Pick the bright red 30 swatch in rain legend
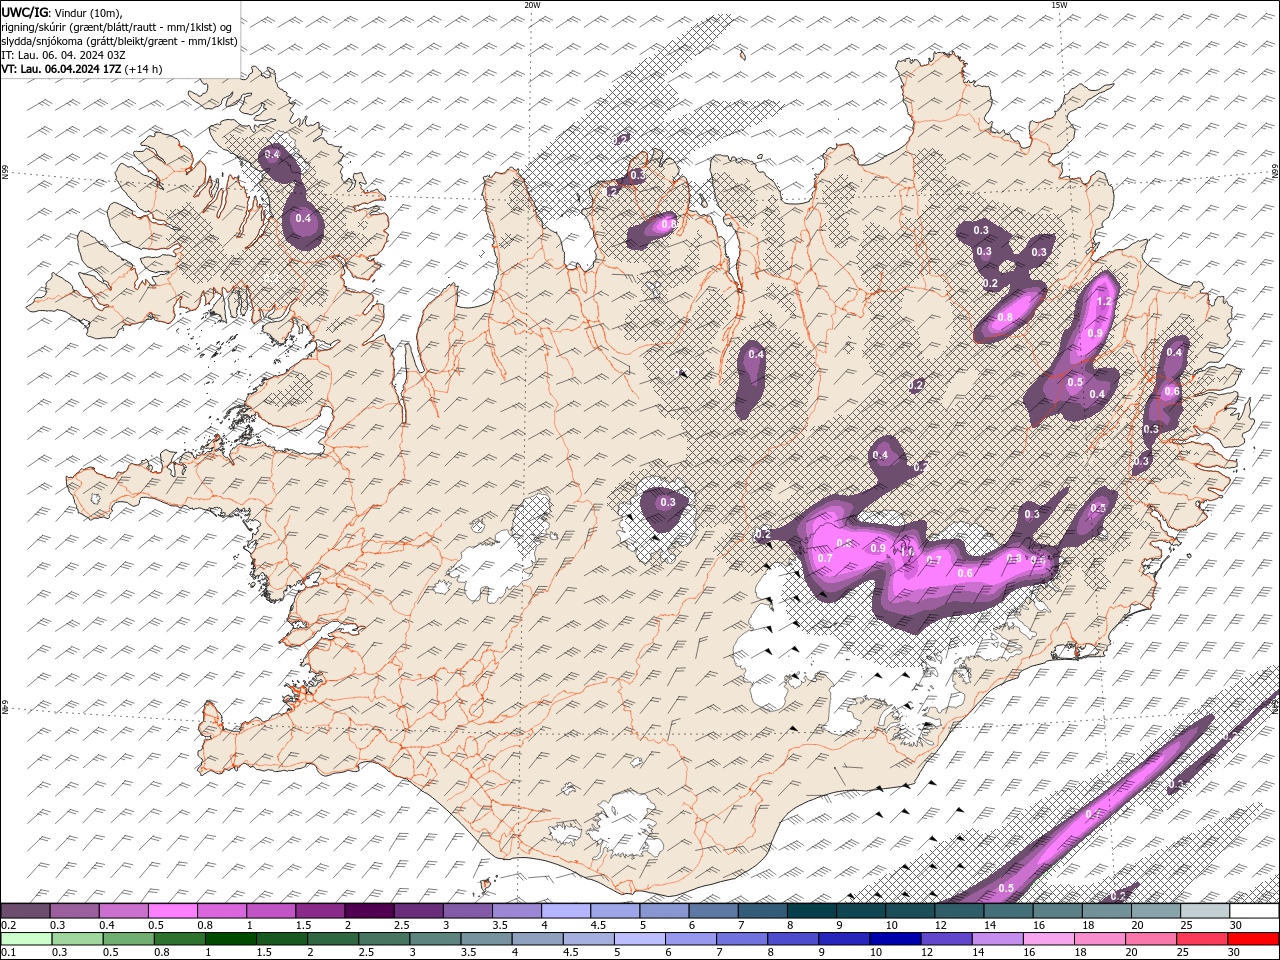Image resolution: width=1280 pixels, height=960 pixels. pos(1255,939)
